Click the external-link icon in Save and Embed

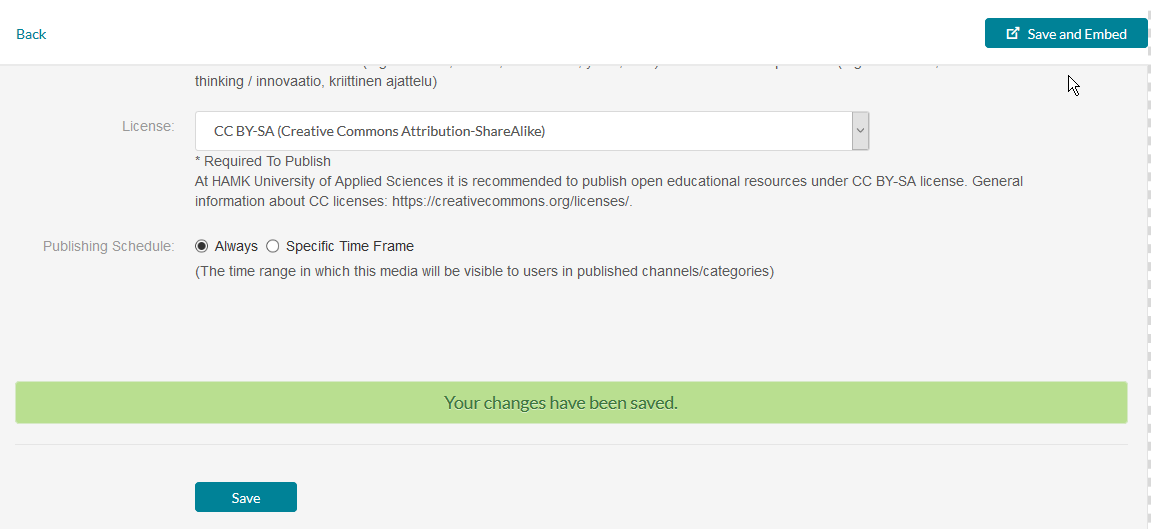pos(1014,33)
